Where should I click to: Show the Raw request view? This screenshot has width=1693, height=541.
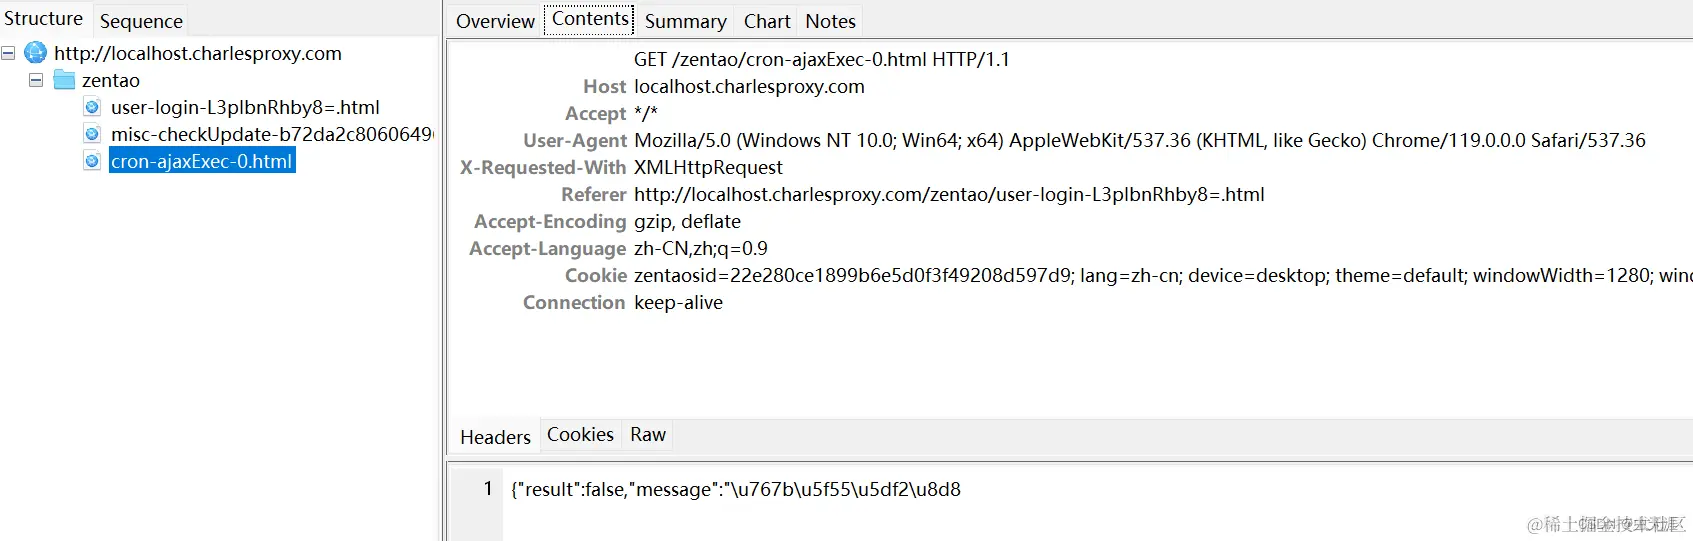648,435
